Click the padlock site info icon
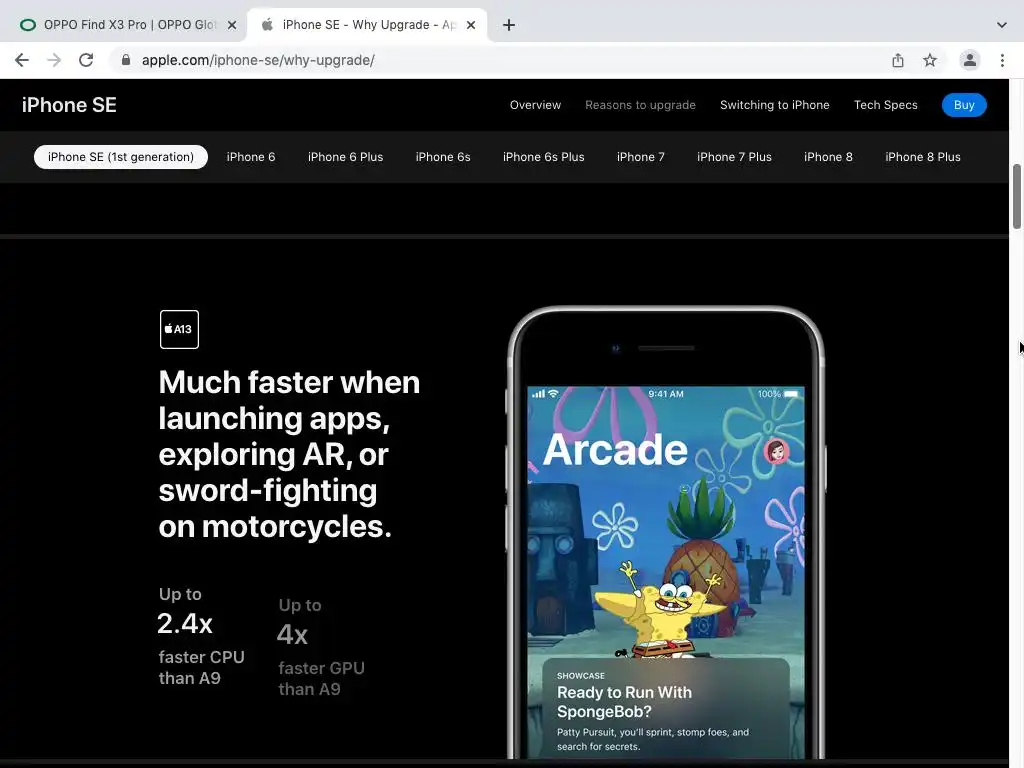1024x768 pixels. (126, 60)
